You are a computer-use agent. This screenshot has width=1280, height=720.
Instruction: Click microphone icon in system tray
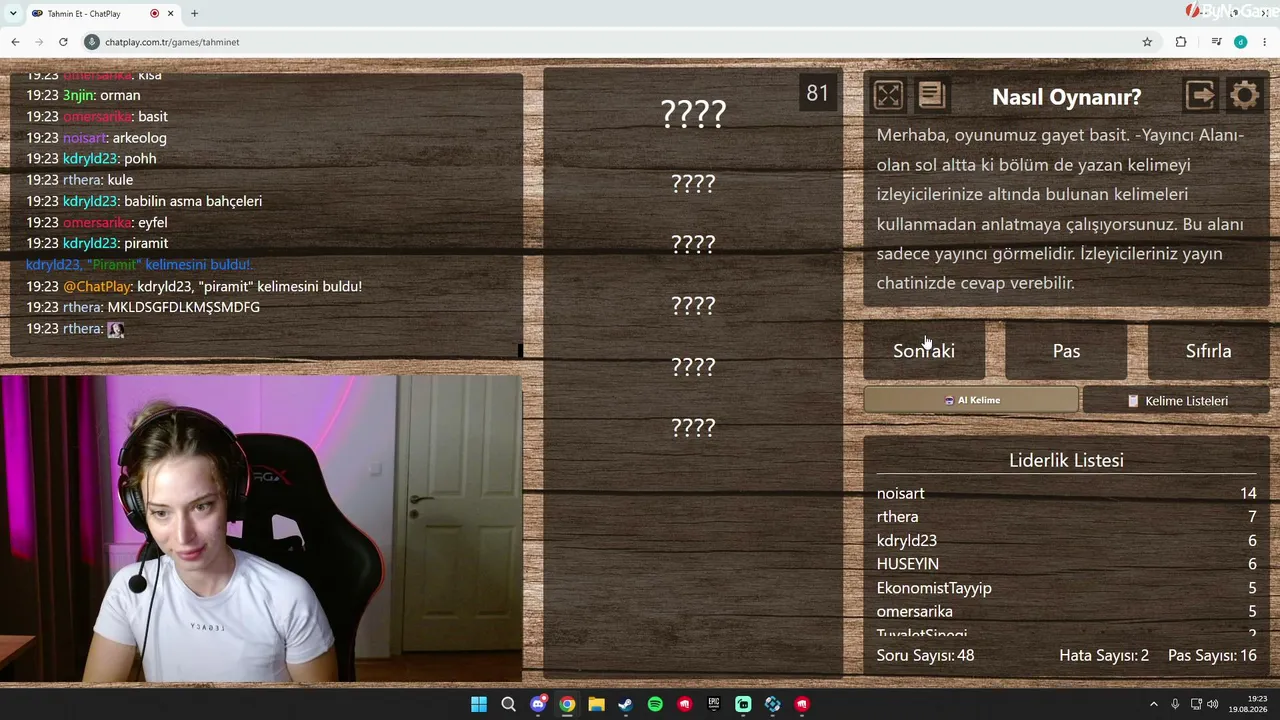tap(1176, 704)
